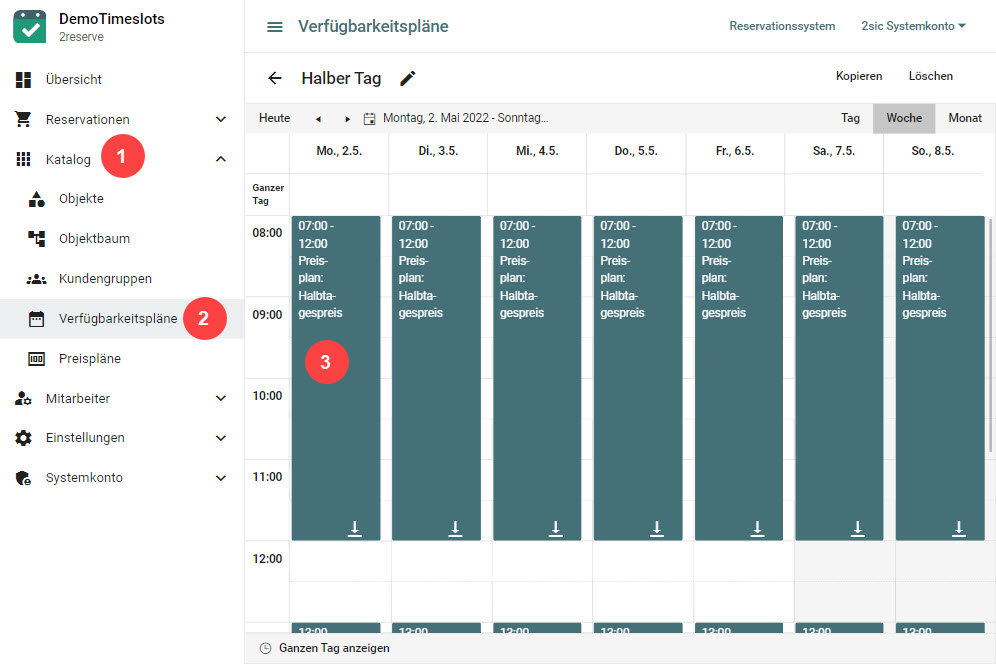This screenshot has height=664, width=996.
Task: Click the download icon on Monday's slot
Action: pyautogui.click(x=354, y=528)
